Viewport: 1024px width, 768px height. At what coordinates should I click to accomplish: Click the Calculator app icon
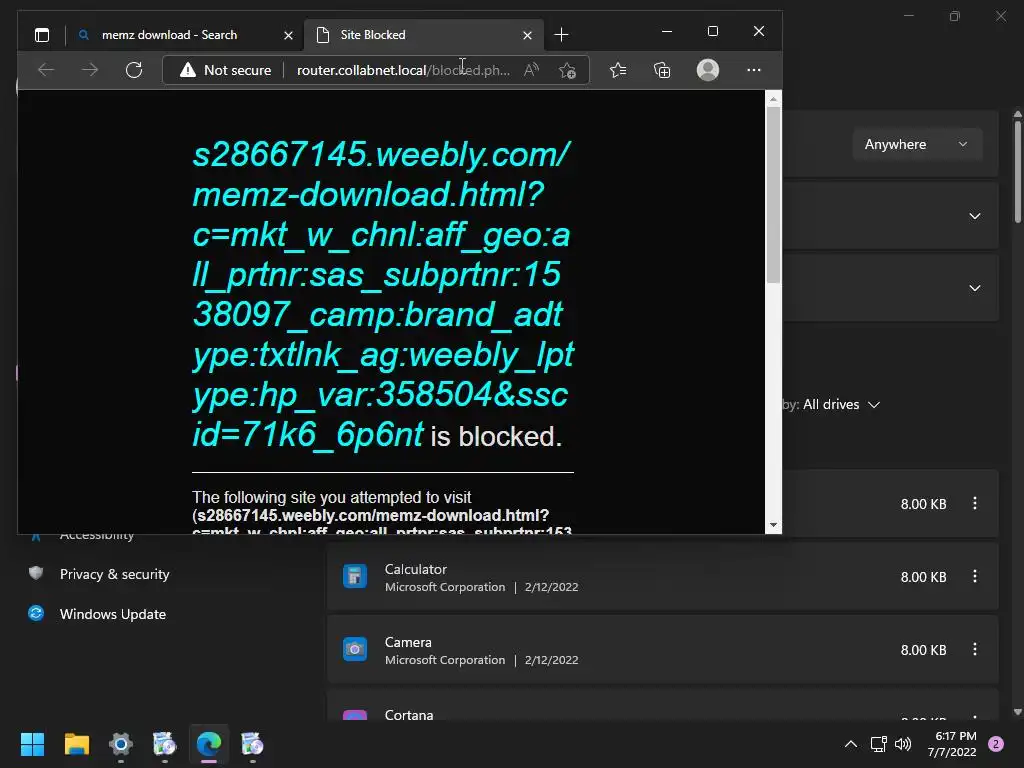pyautogui.click(x=355, y=577)
